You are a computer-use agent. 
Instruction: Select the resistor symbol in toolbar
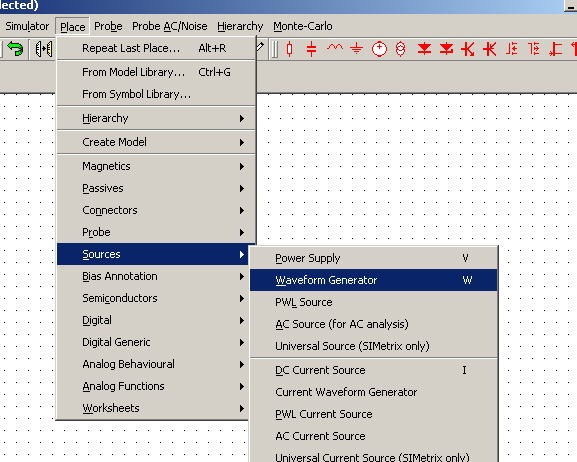click(290, 49)
